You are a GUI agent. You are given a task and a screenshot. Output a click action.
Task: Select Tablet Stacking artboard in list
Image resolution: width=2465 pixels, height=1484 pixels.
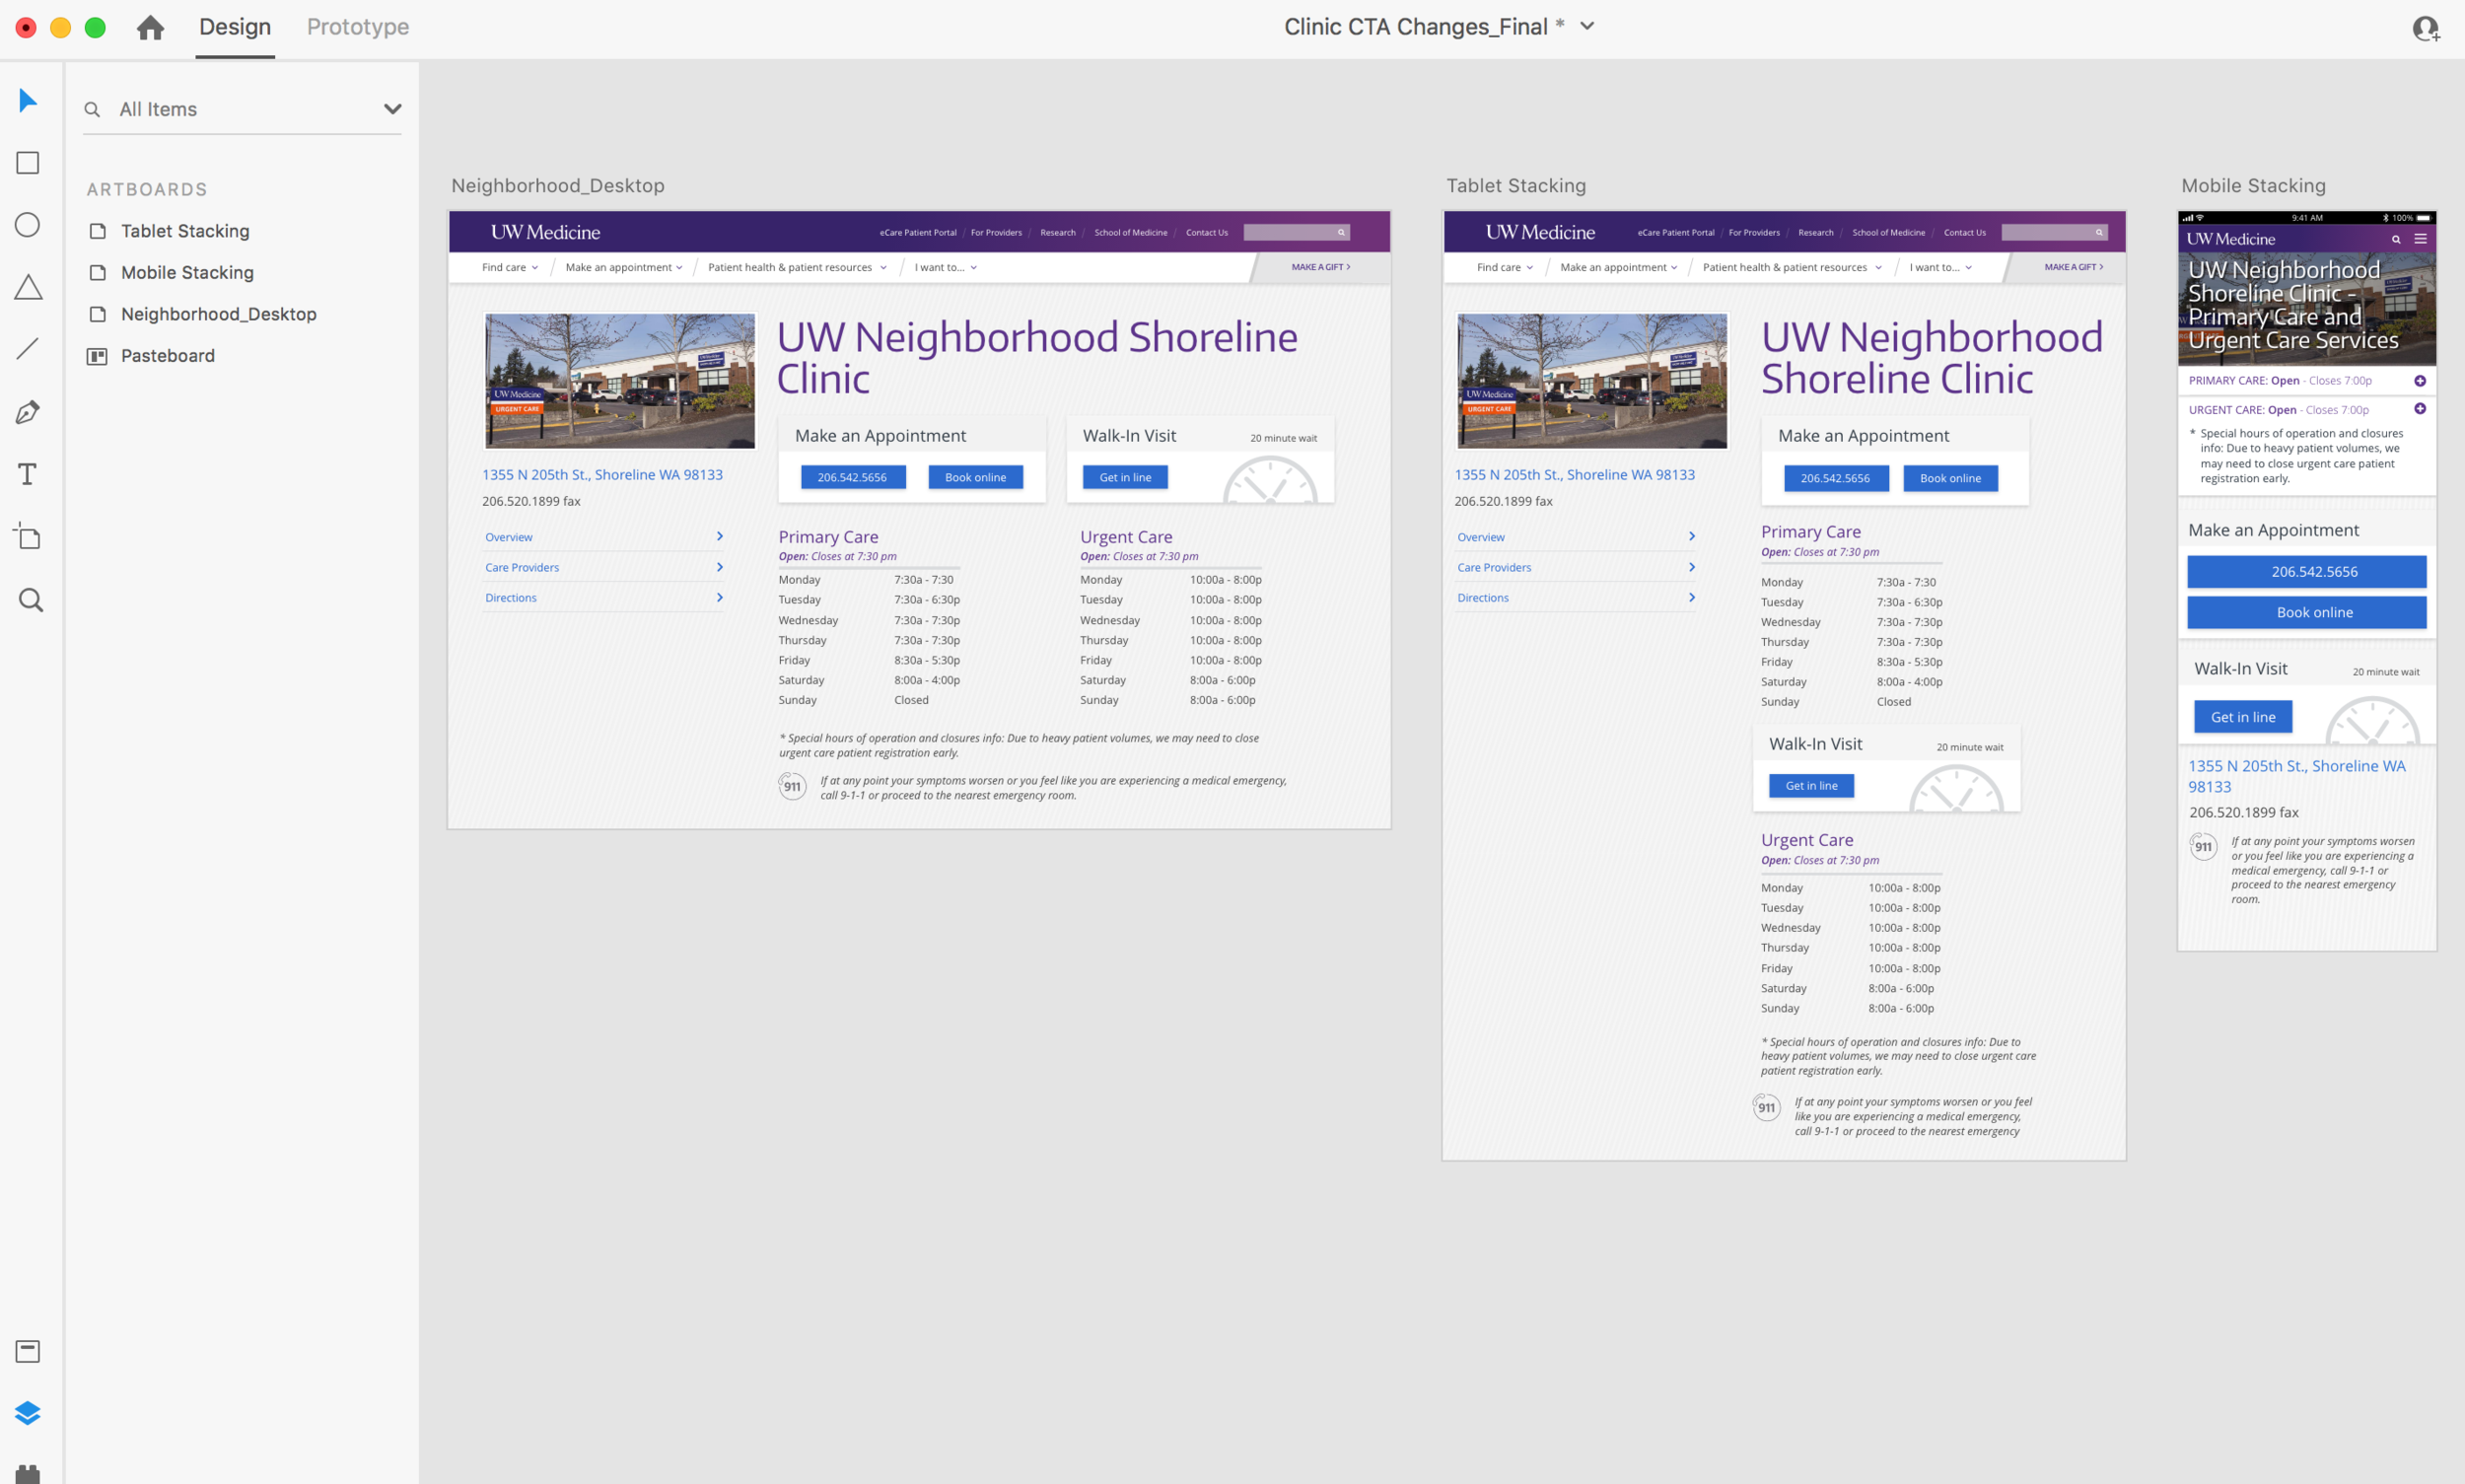click(x=184, y=231)
